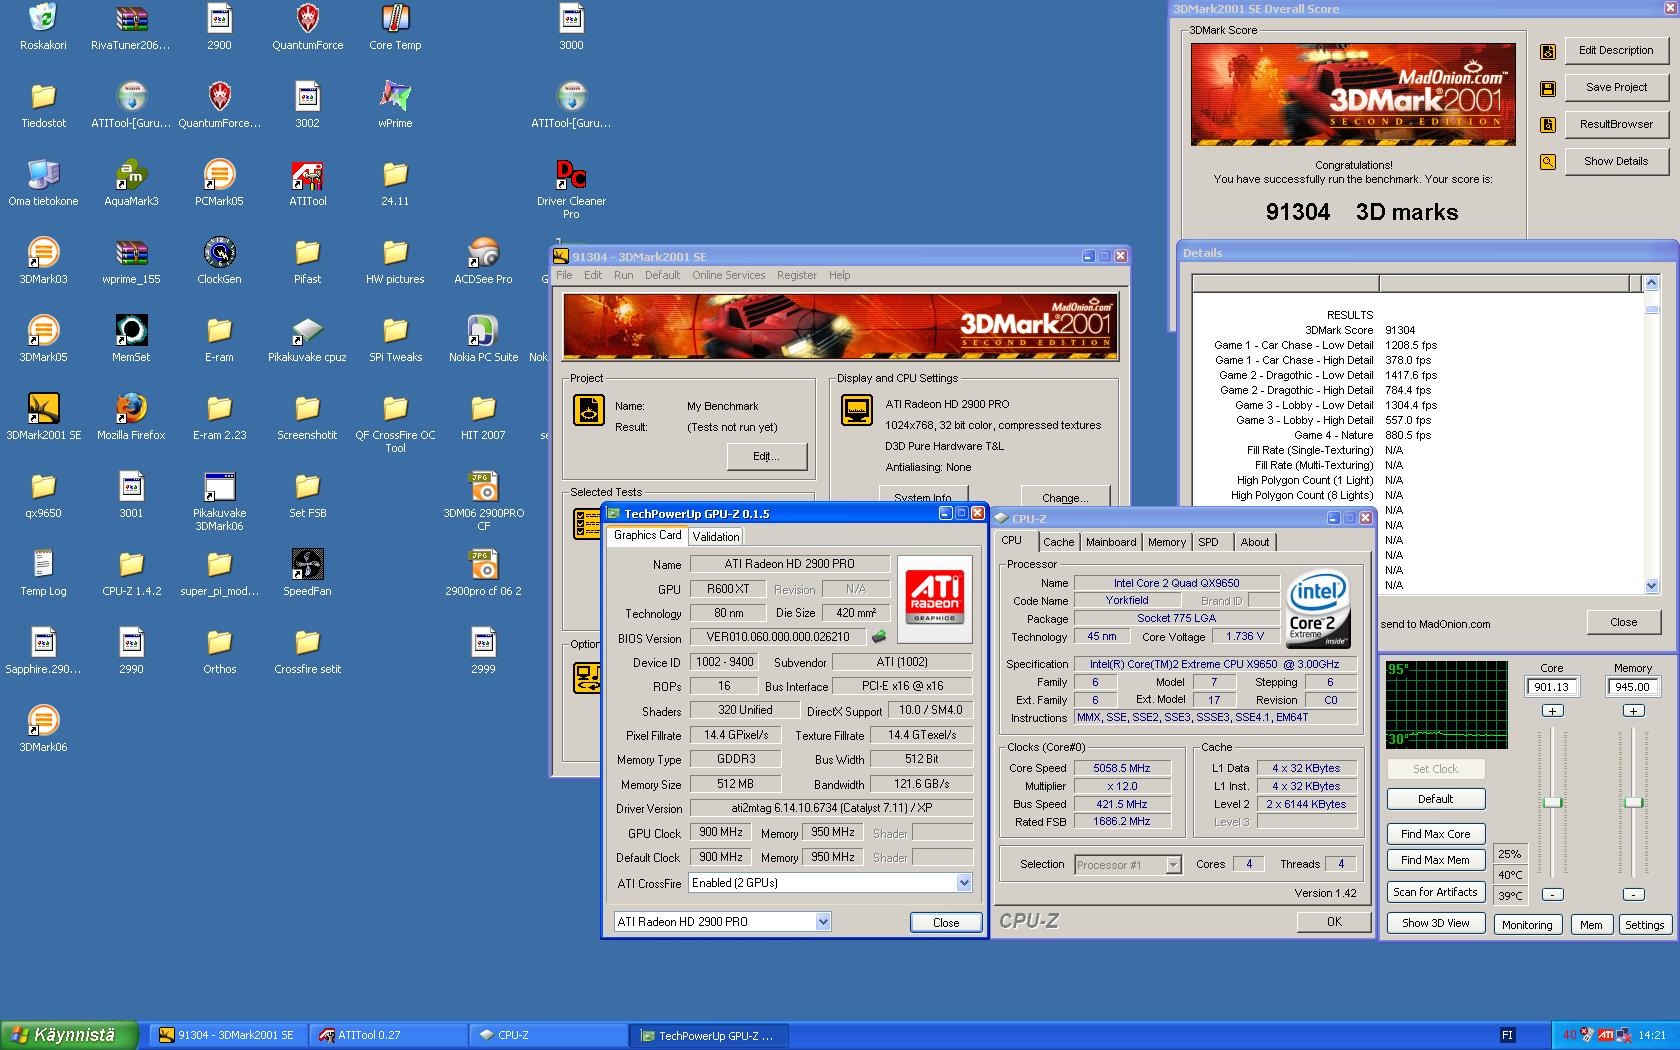Switch to the Validation tab in GPU-Z
Screen dimensions: 1680x1050
[x=716, y=537]
